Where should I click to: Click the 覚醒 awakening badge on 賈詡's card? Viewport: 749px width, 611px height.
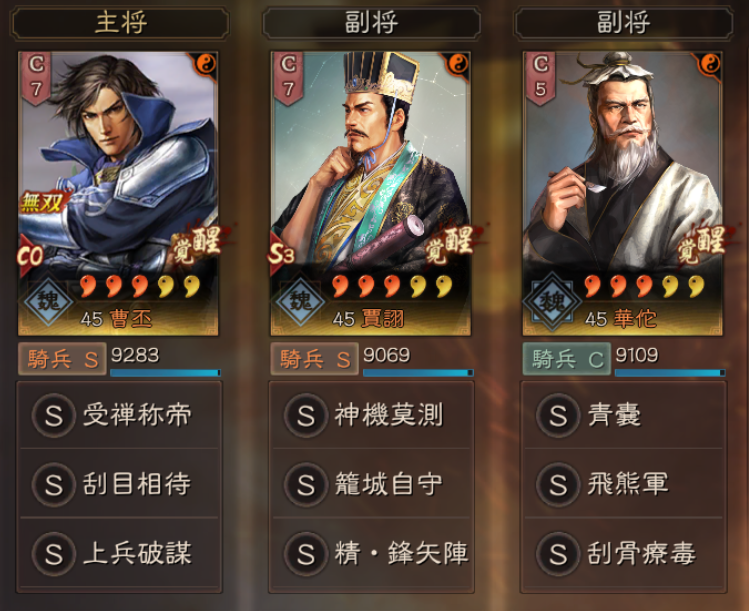[451, 245]
